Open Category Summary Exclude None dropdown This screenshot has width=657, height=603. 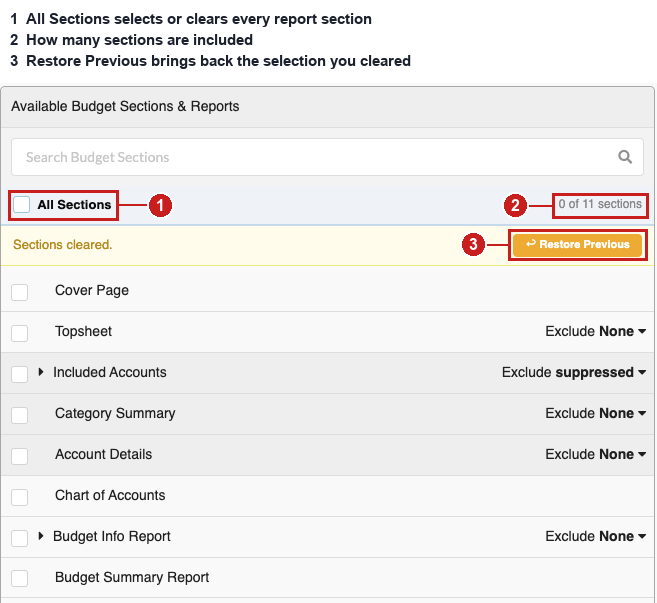pos(595,414)
